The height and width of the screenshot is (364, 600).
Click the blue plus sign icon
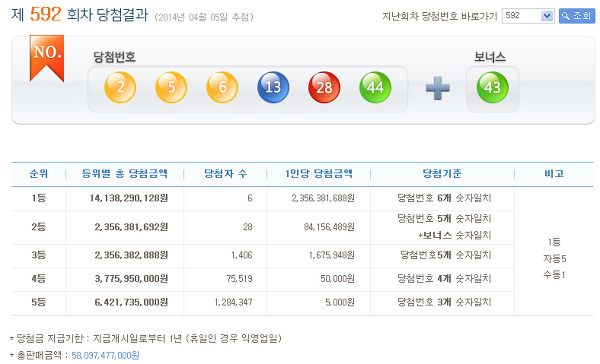click(438, 88)
